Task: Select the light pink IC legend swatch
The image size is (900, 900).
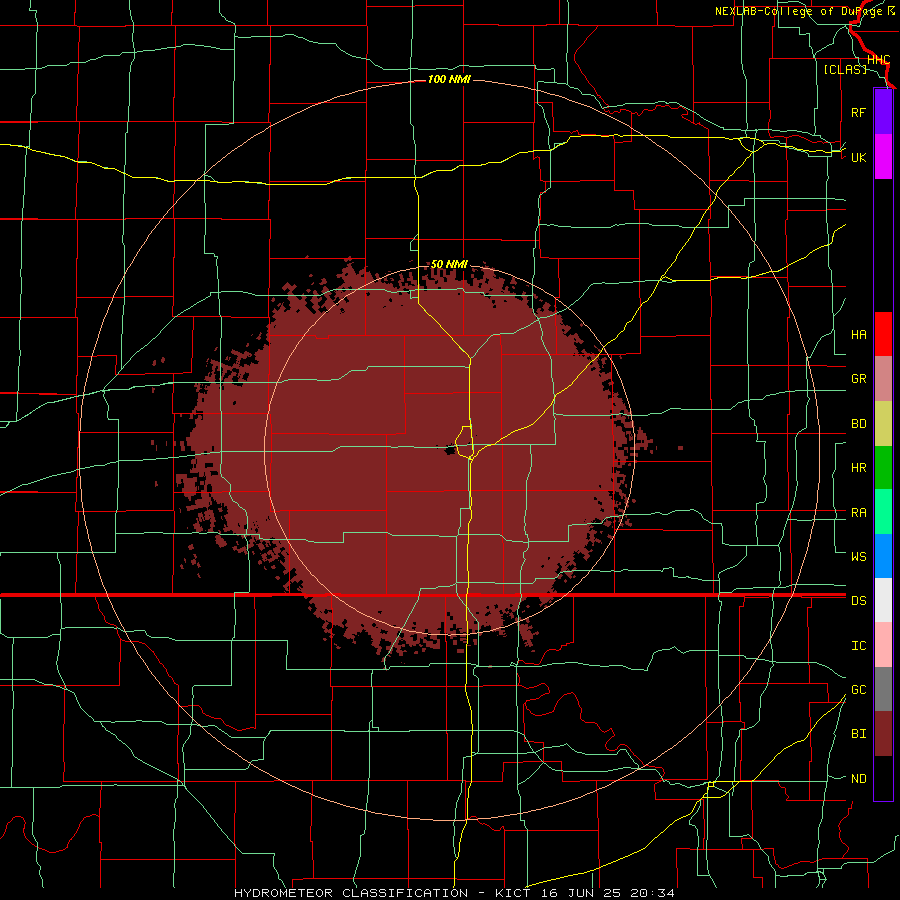Action: (x=883, y=645)
